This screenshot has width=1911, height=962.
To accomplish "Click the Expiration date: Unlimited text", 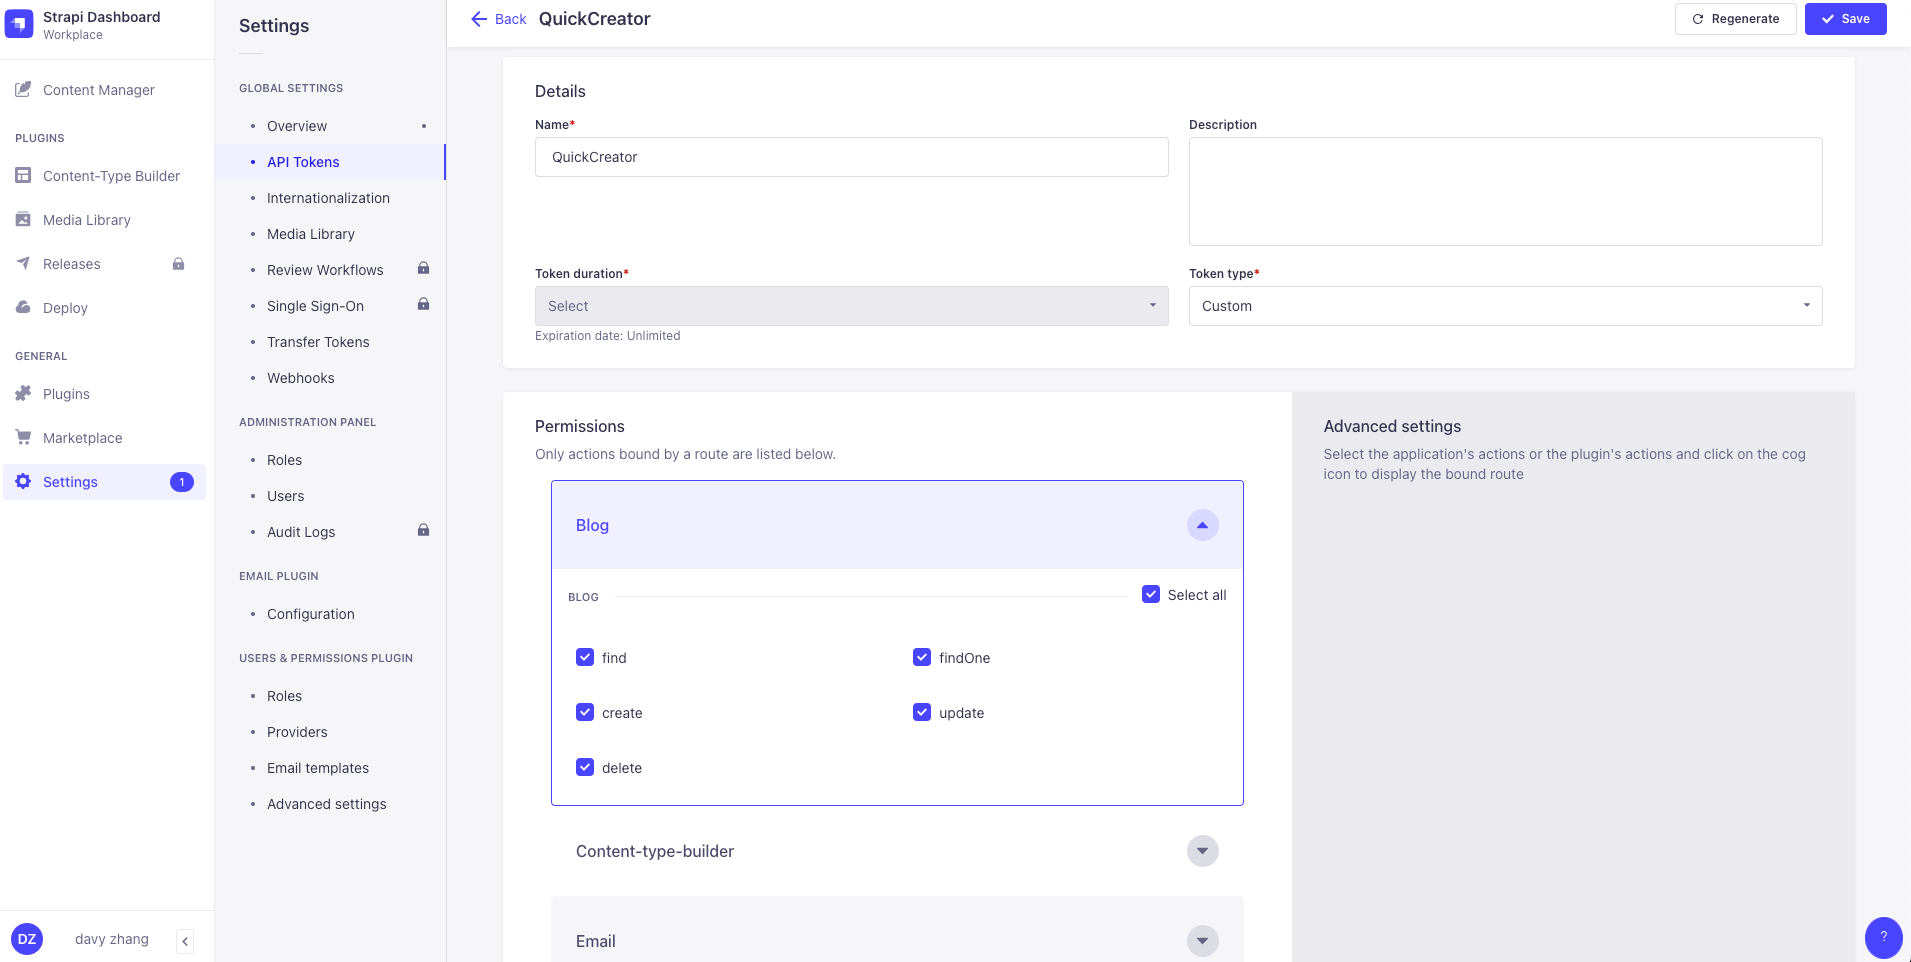I will (608, 336).
